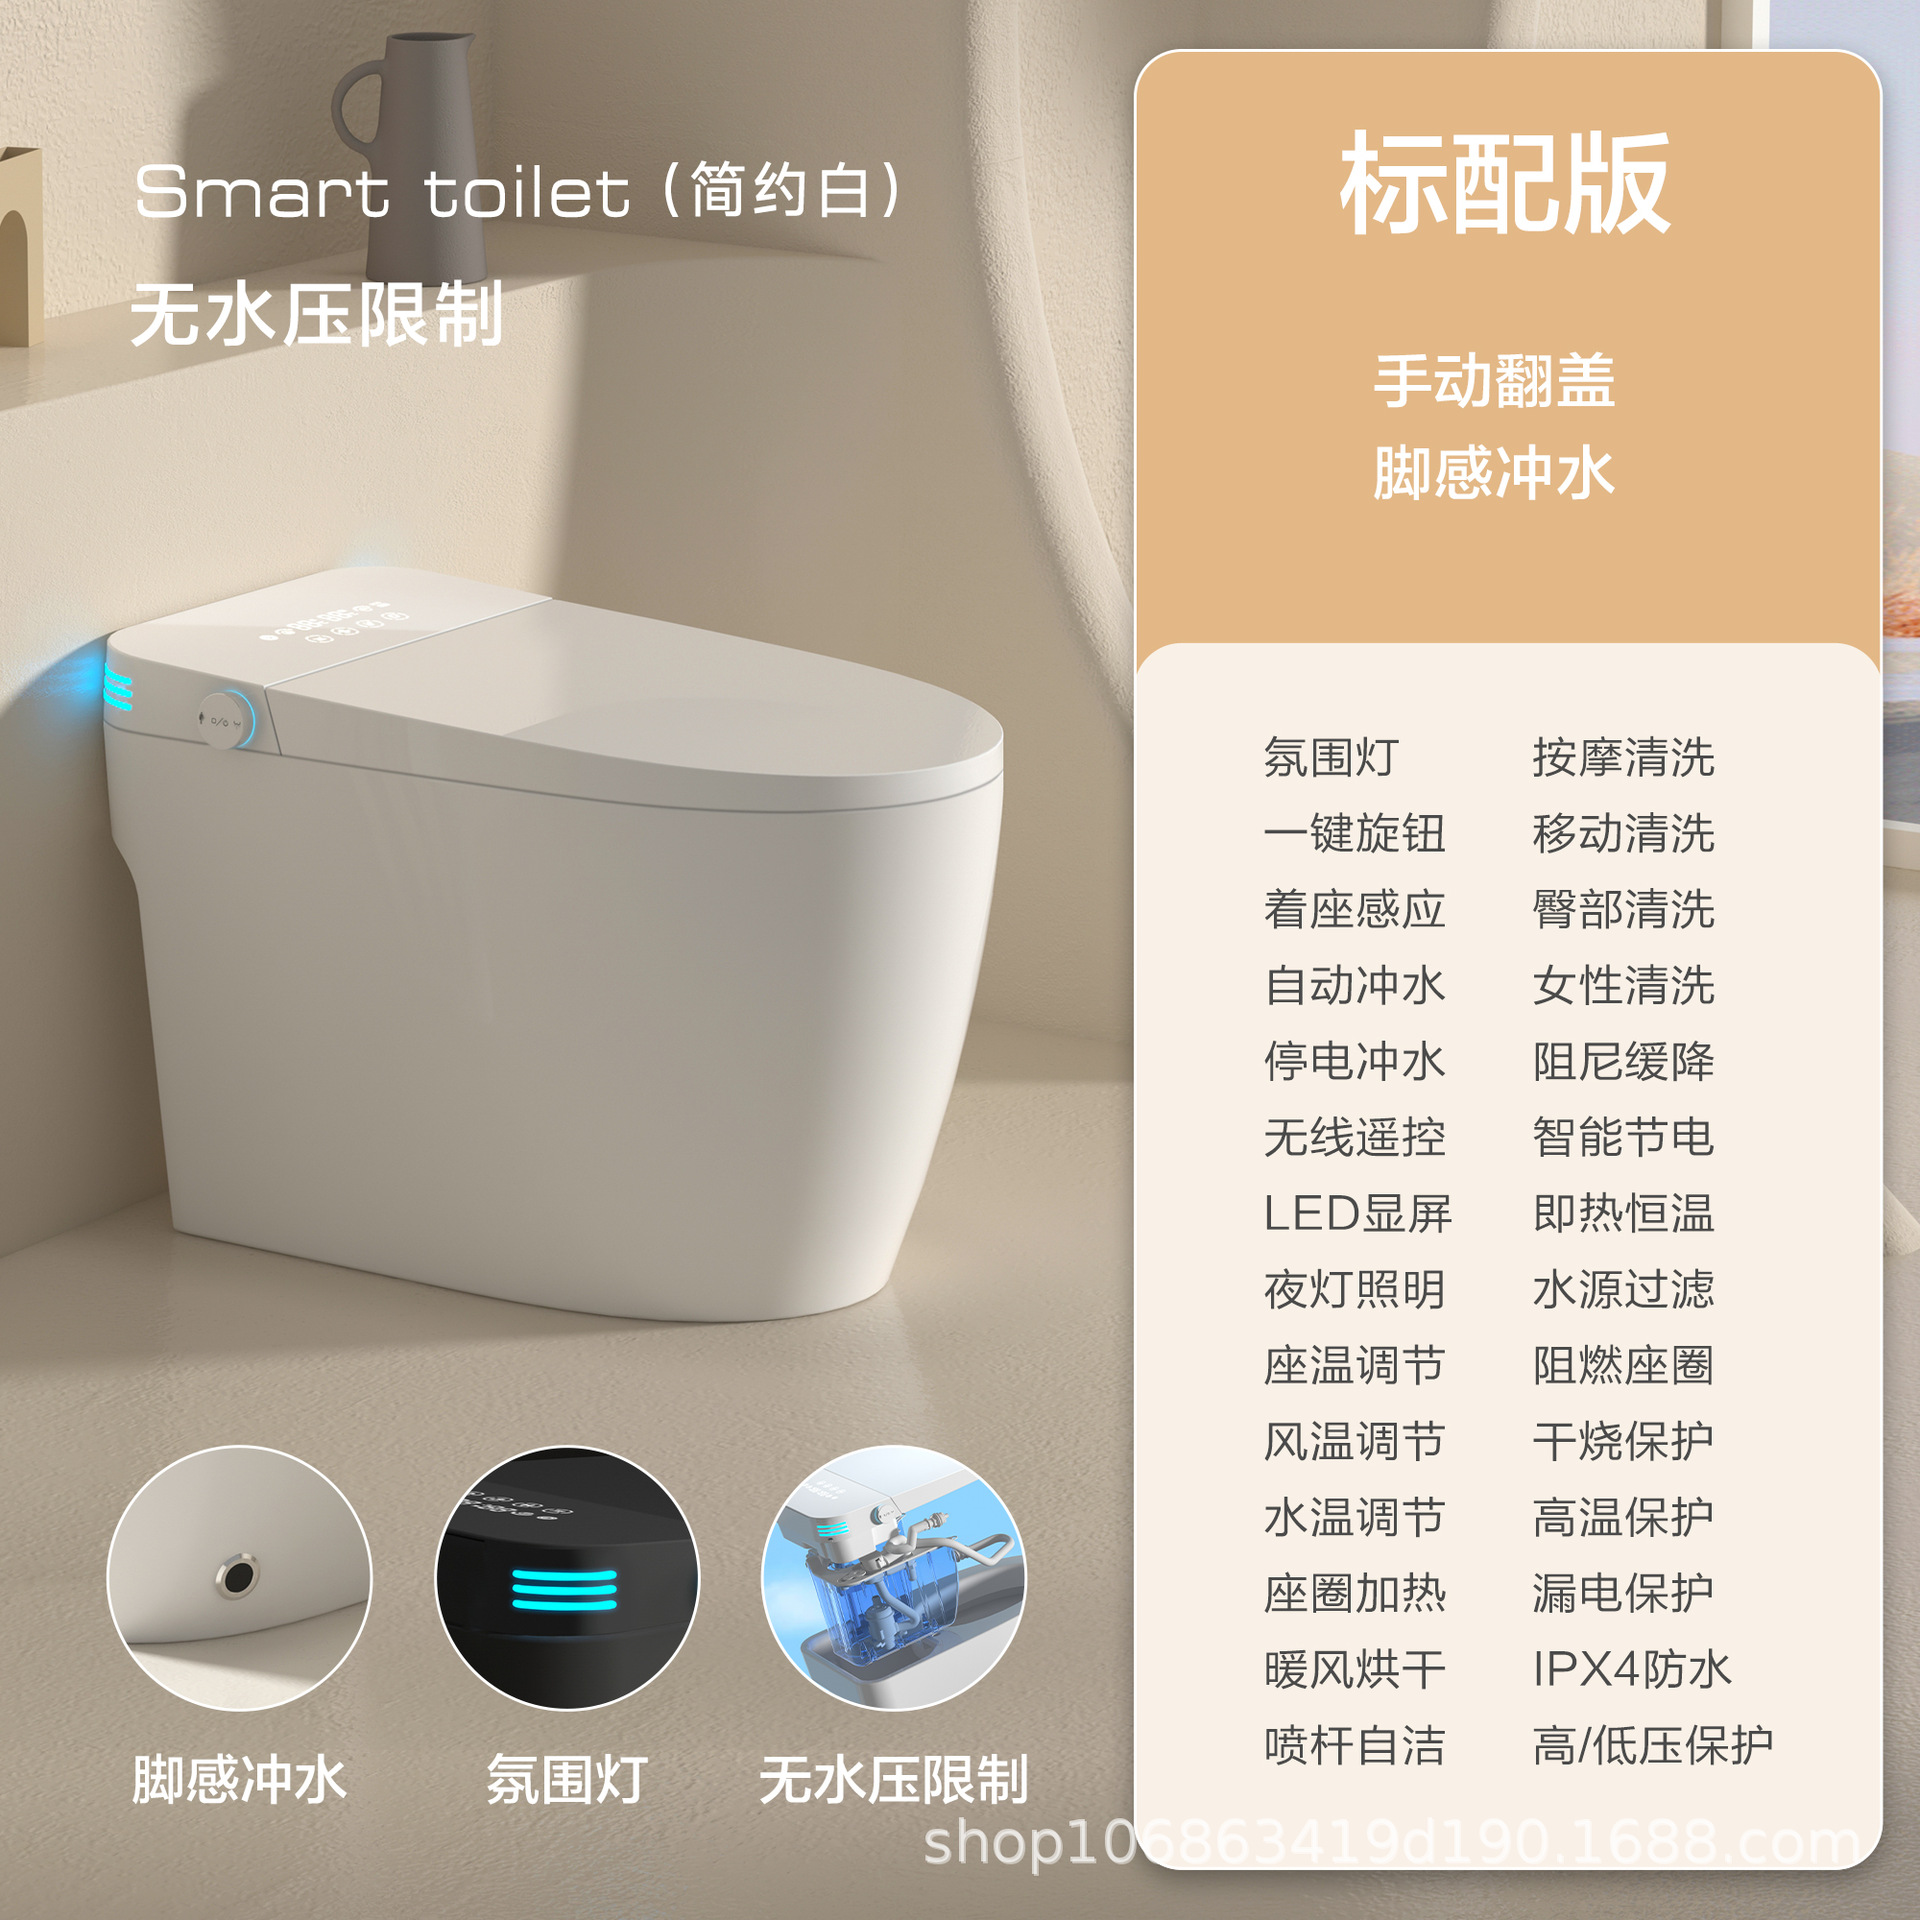This screenshot has height=1920, width=1920.
Task: Tap the LED touch panel on toilet top
Action: [x=335, y=622]
